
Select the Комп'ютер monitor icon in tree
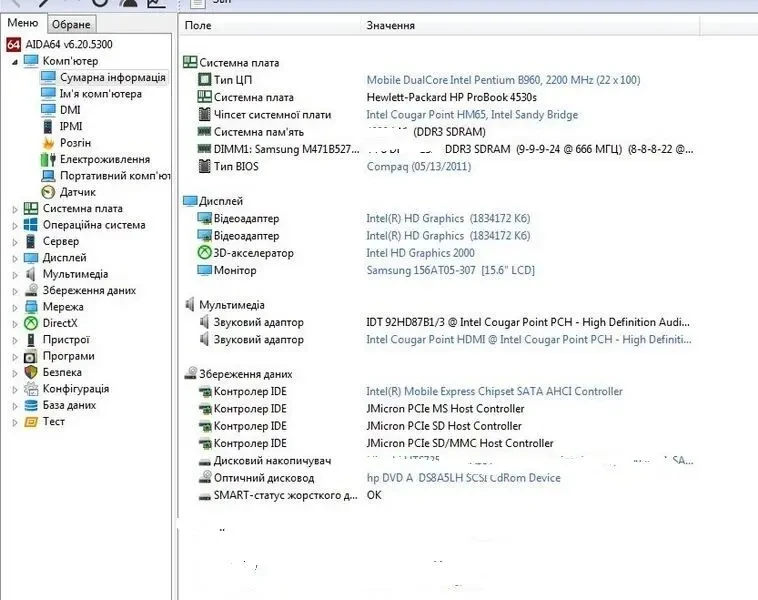(31, 61)
